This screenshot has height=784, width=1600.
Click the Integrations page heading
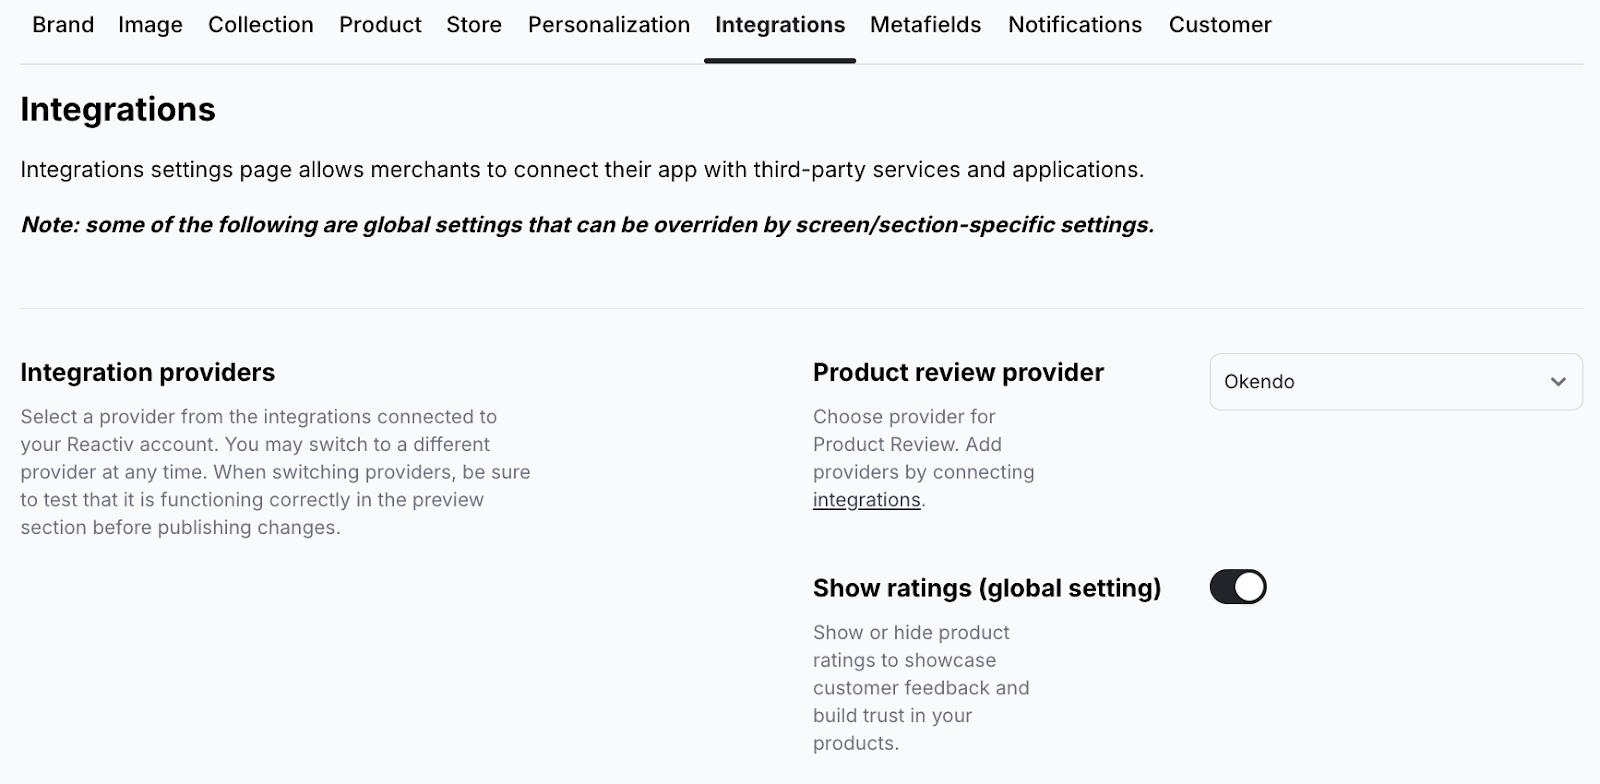[118, 109]
